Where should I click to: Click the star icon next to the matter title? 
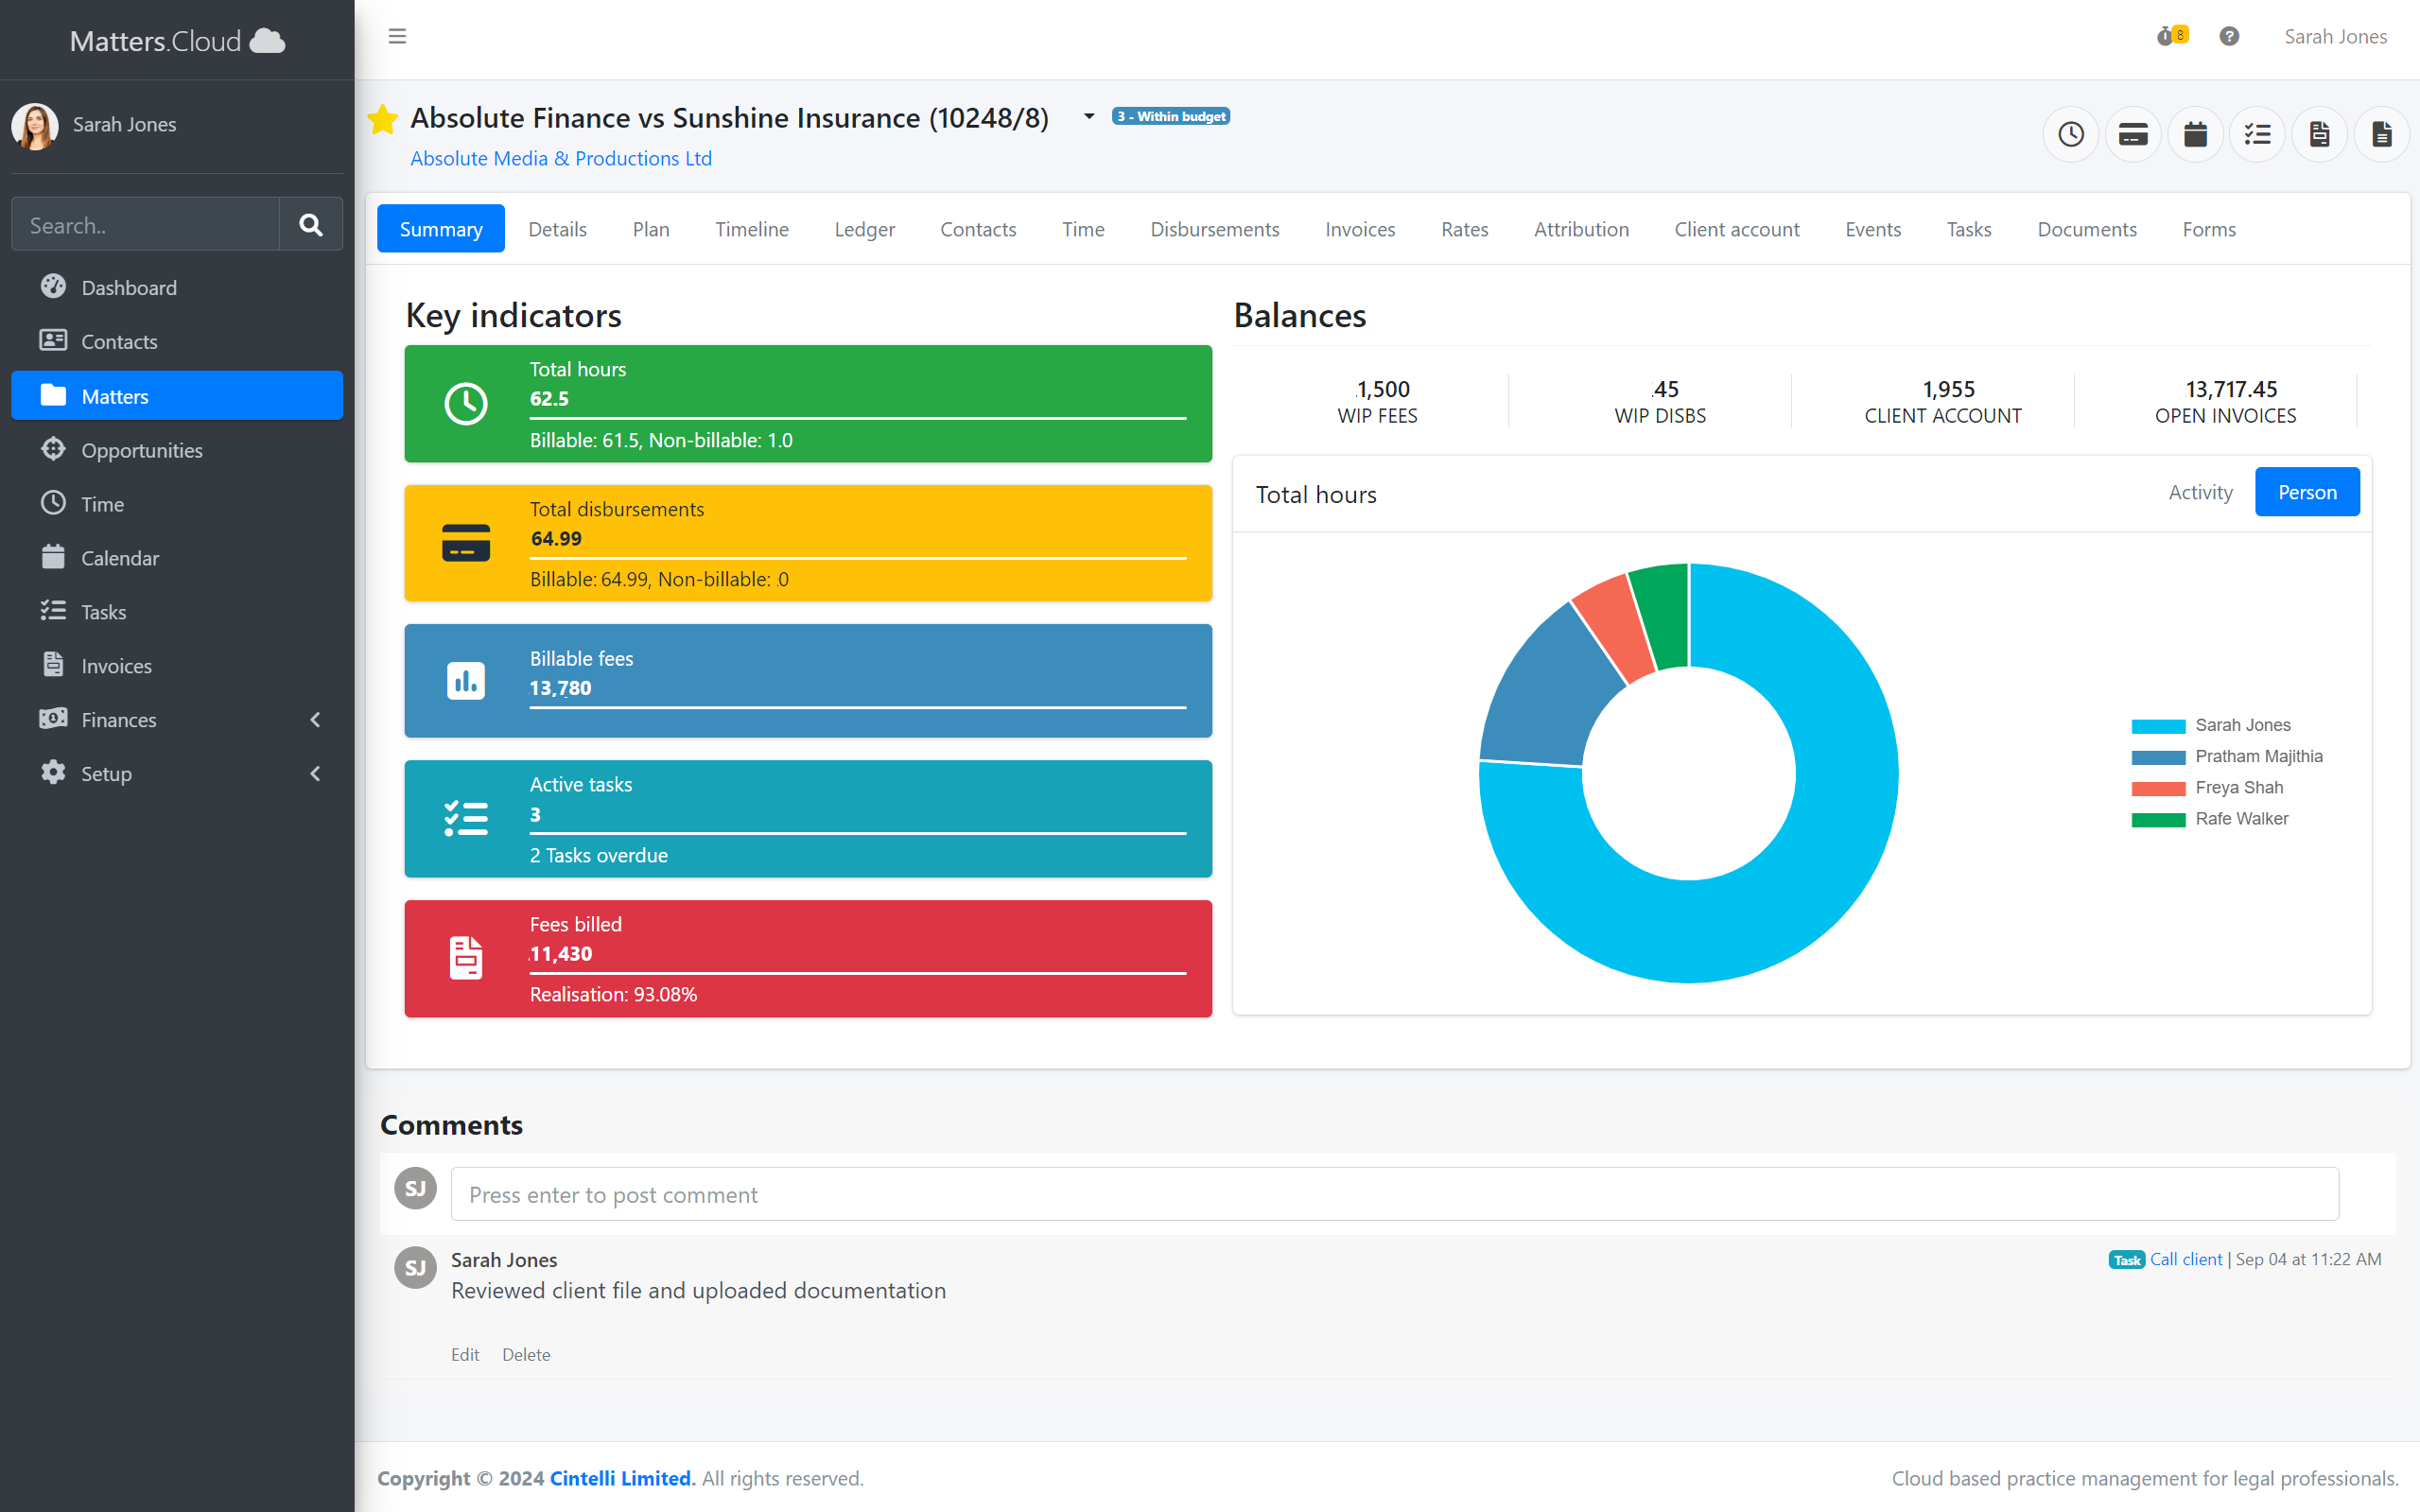382,118
